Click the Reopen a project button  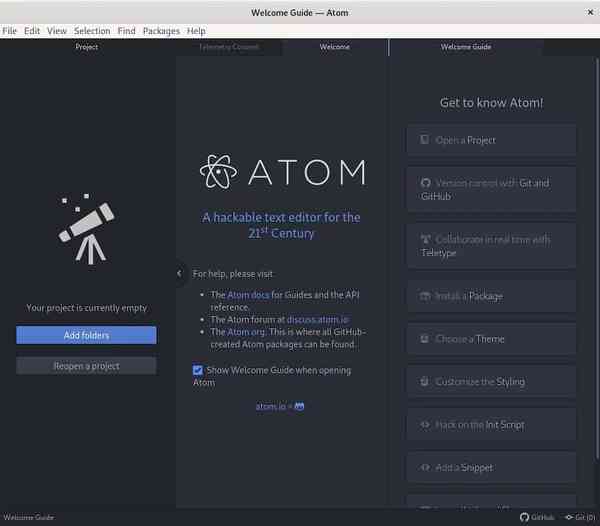click(x=86, y=366)
